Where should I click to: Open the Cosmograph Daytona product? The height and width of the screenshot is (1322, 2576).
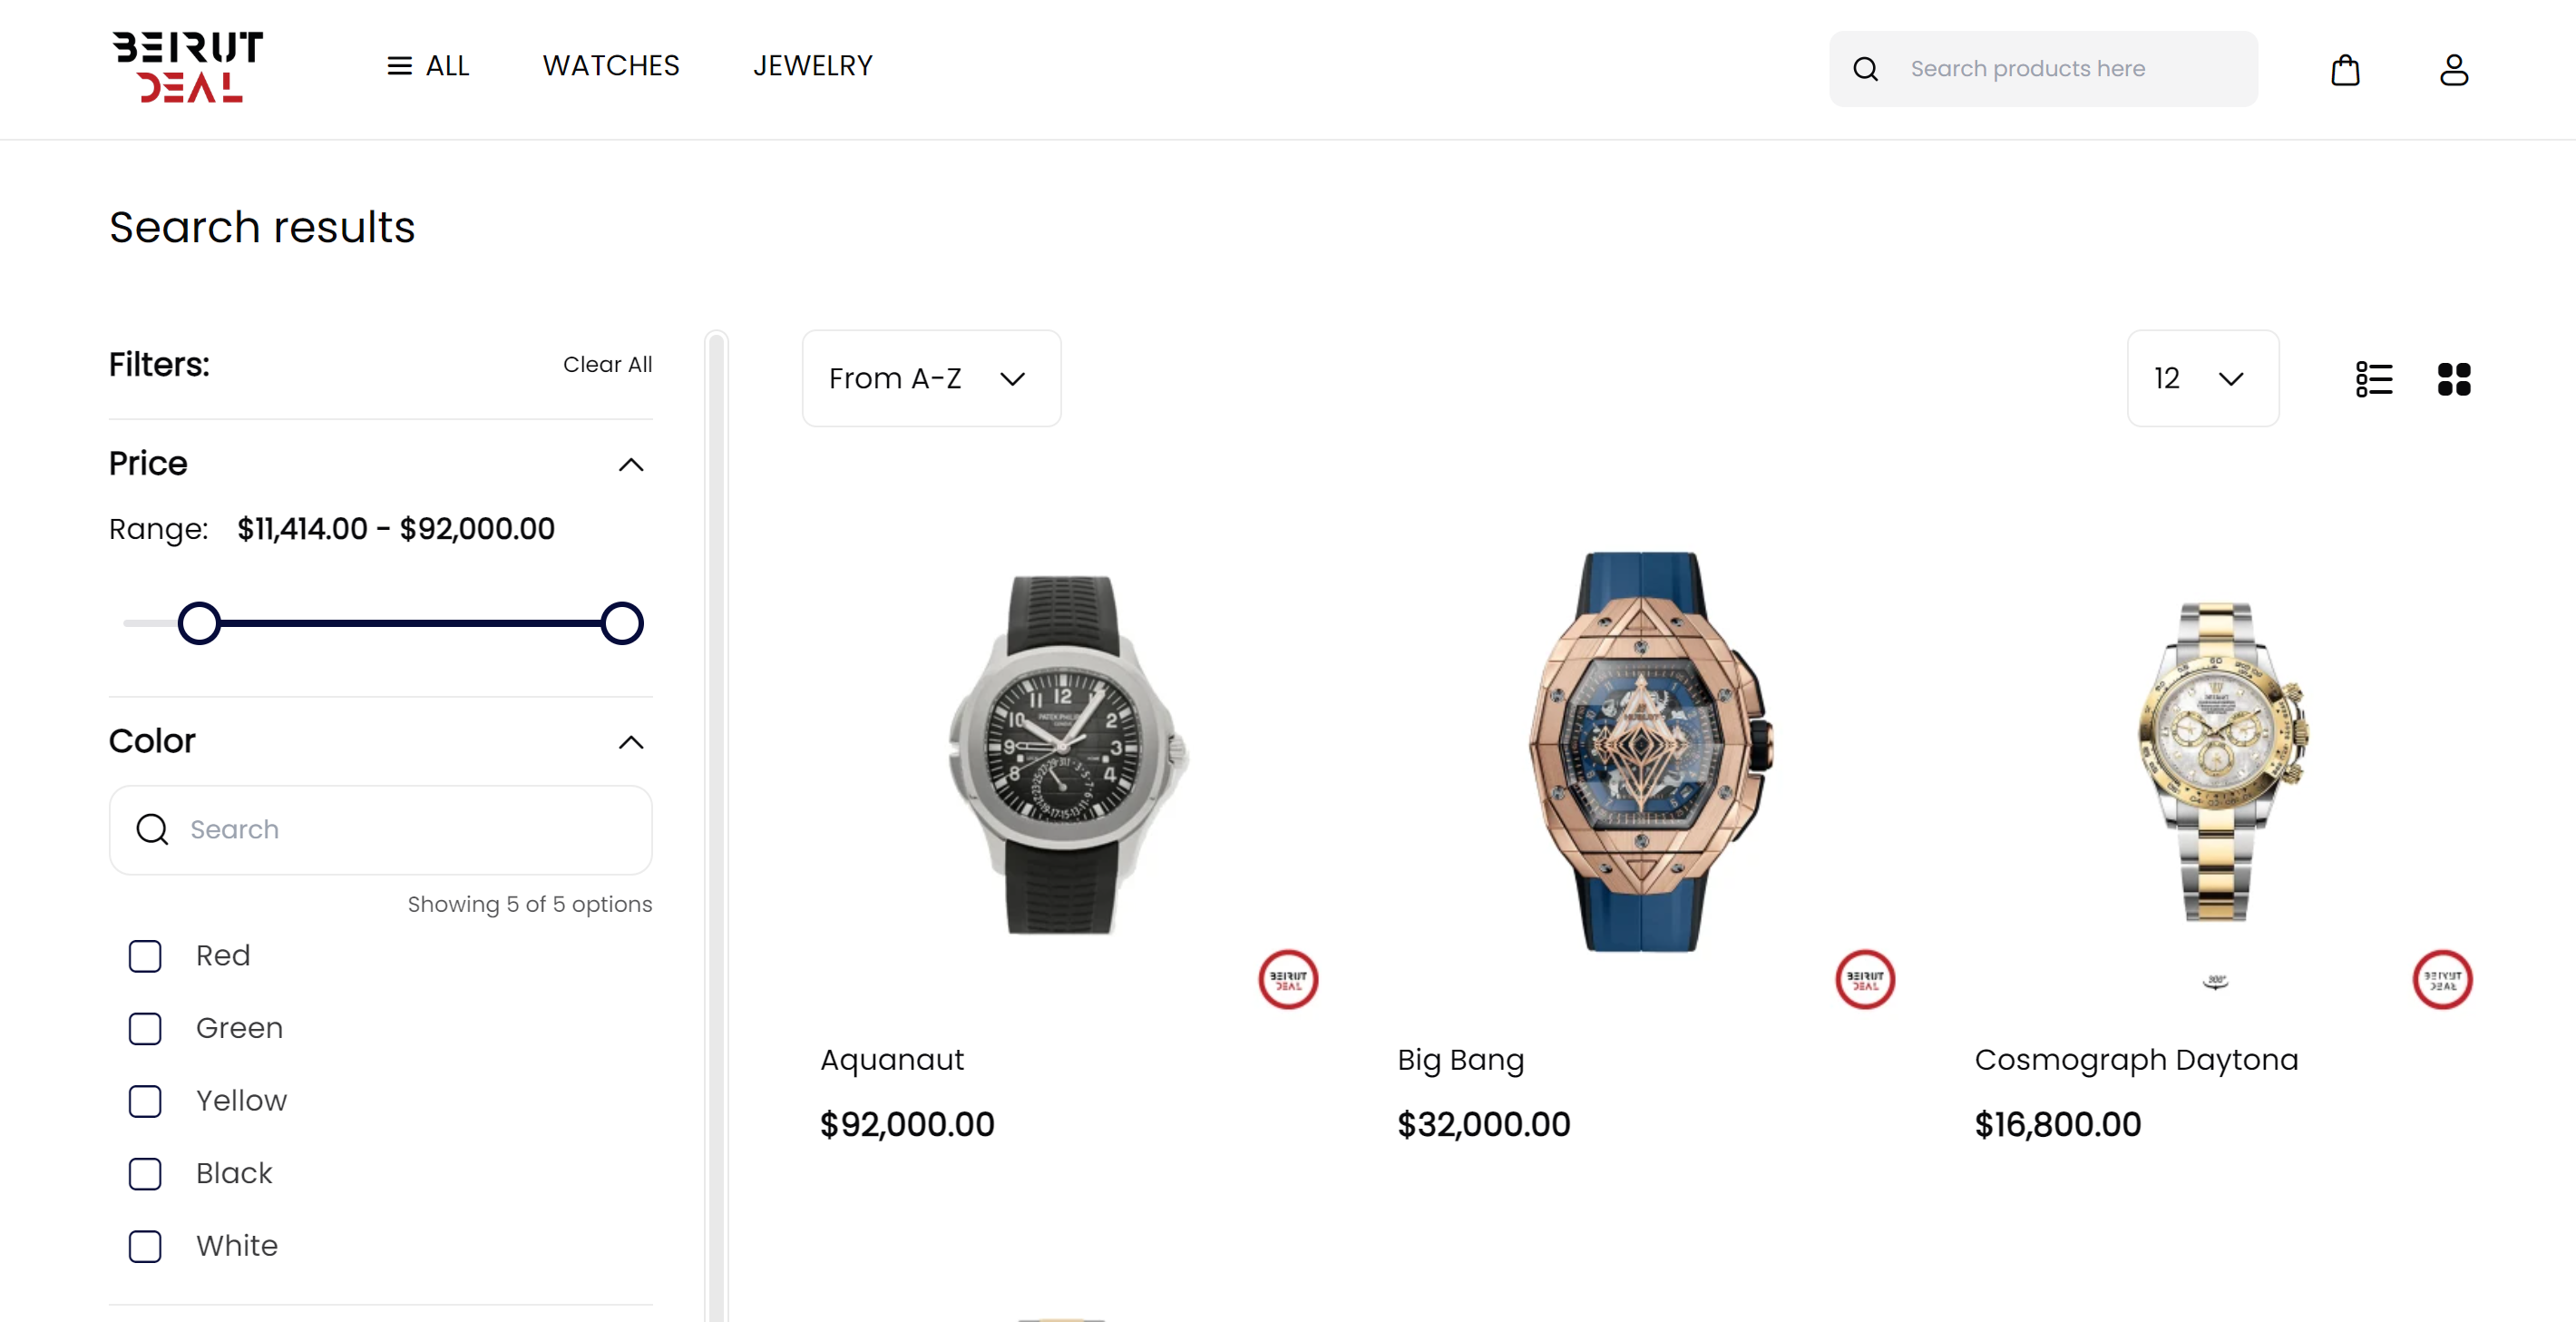(x=2135, y=1059)
